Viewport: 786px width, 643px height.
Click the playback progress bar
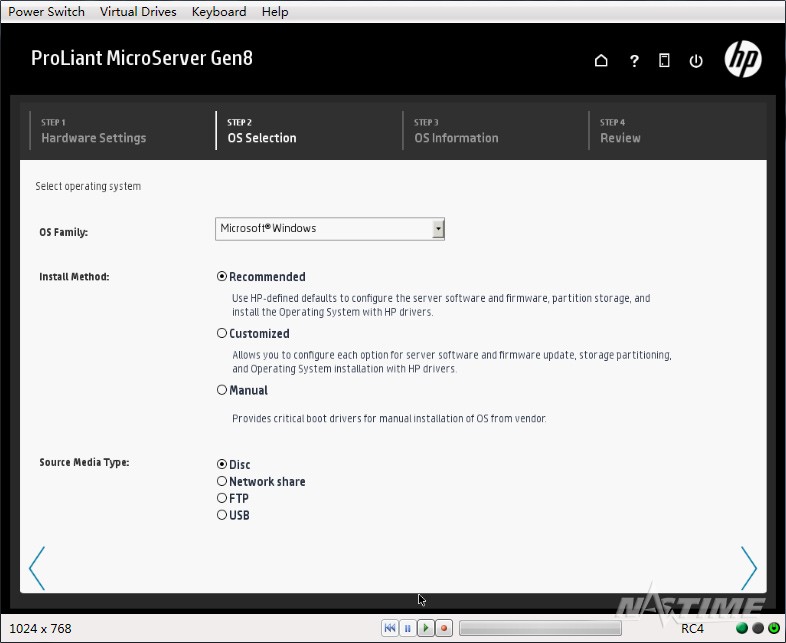[x=540, y=628]
